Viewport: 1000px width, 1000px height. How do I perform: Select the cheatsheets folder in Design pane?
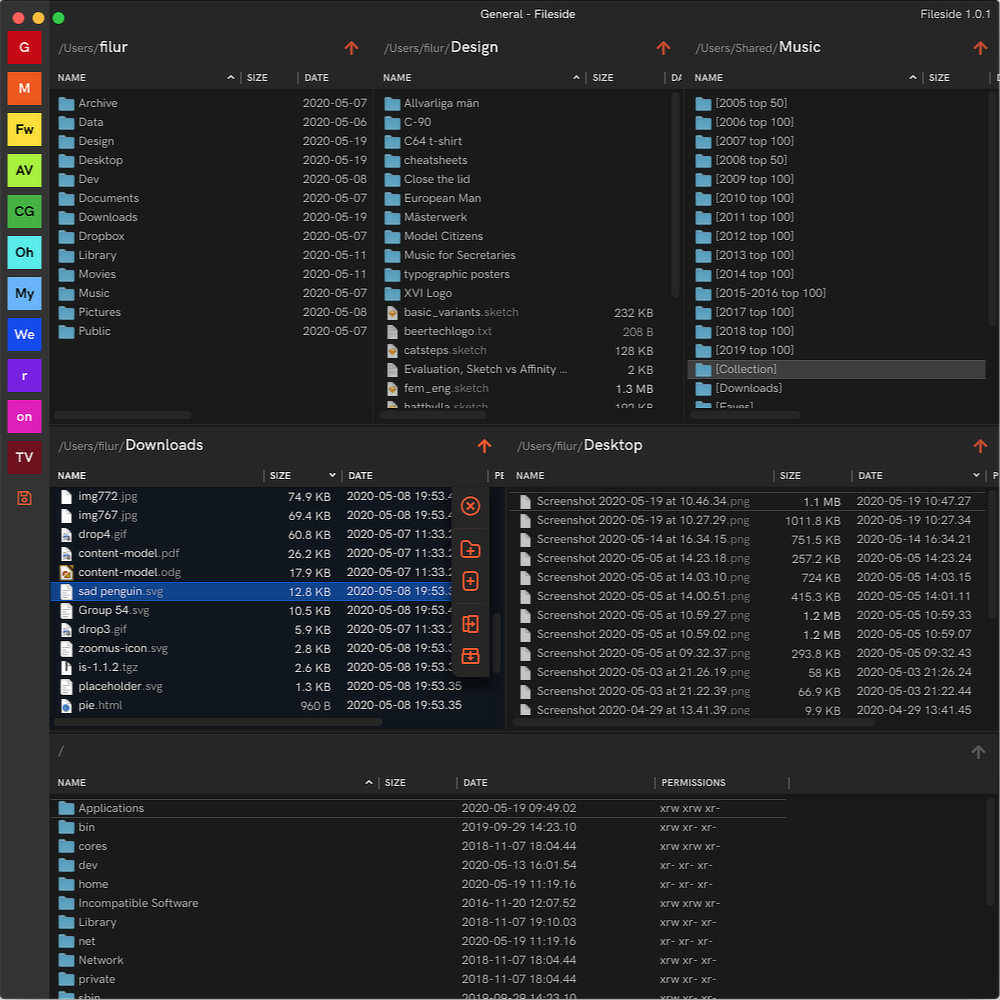pyautogui.click(x=524, y=161)
